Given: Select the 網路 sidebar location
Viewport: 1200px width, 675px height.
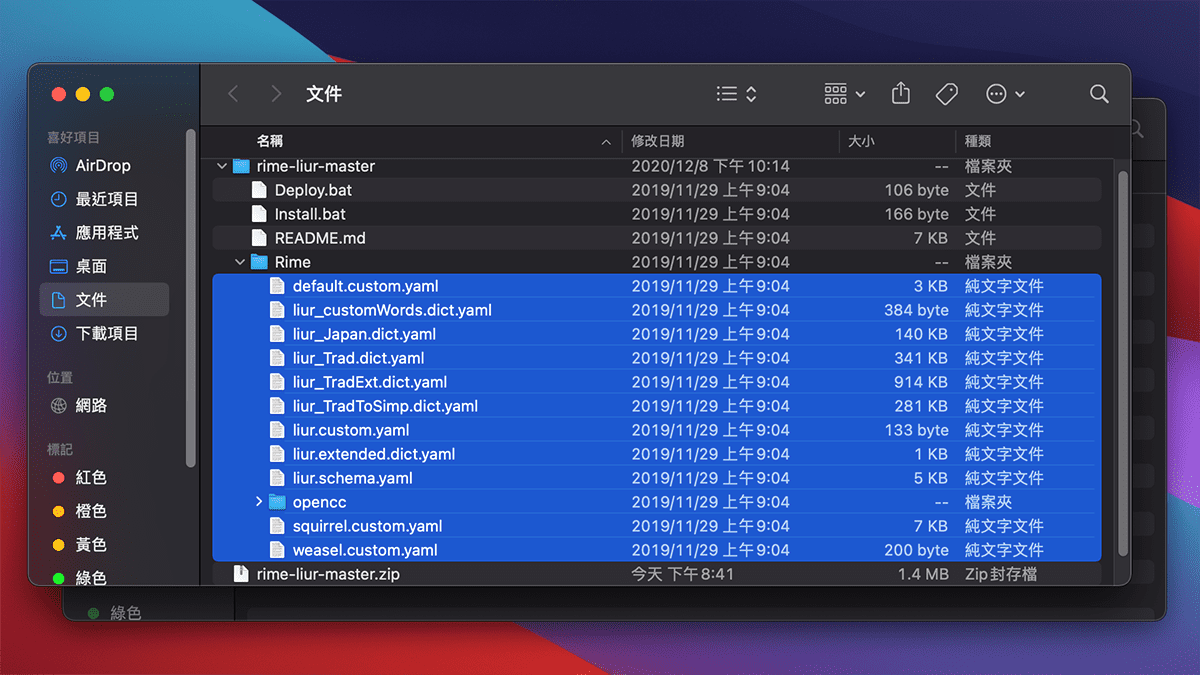Looking at the screenshot, I should point(90,406).
